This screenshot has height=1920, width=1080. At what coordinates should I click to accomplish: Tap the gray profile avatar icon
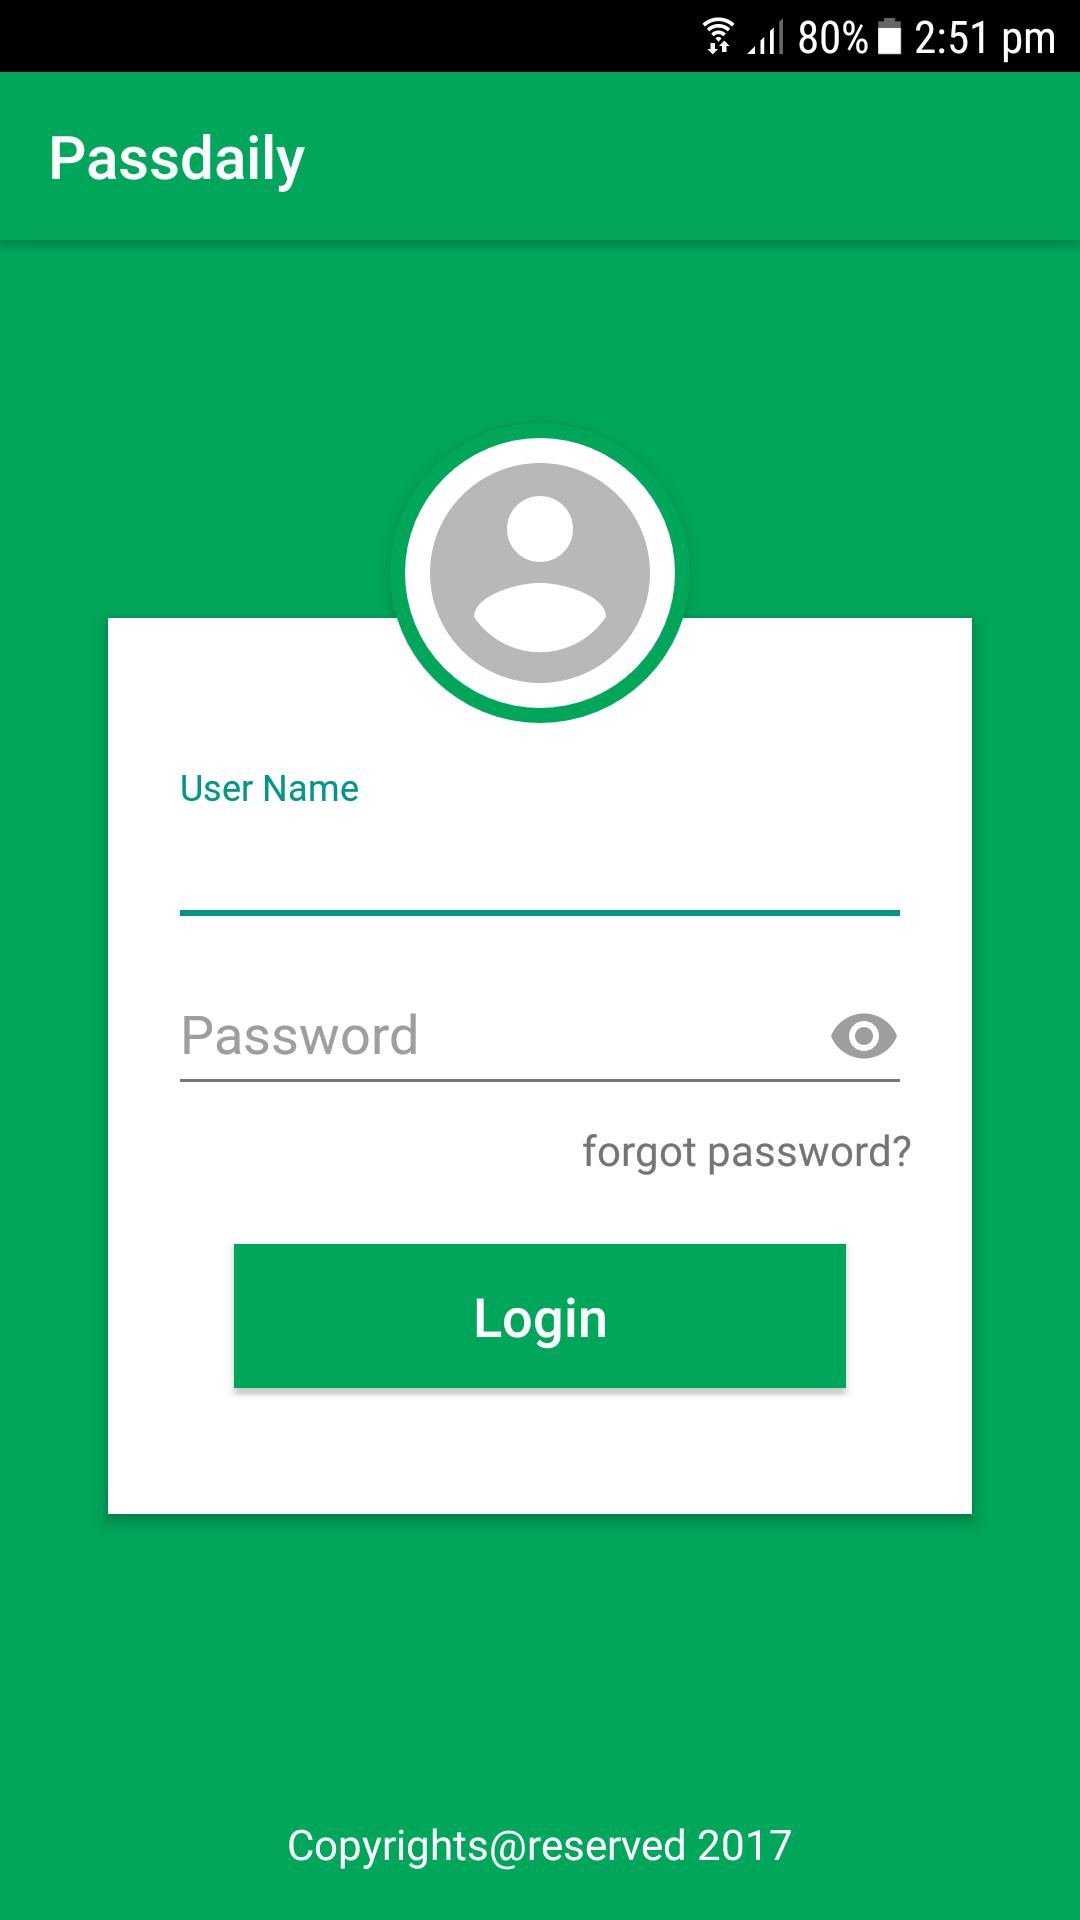point(540,573)
